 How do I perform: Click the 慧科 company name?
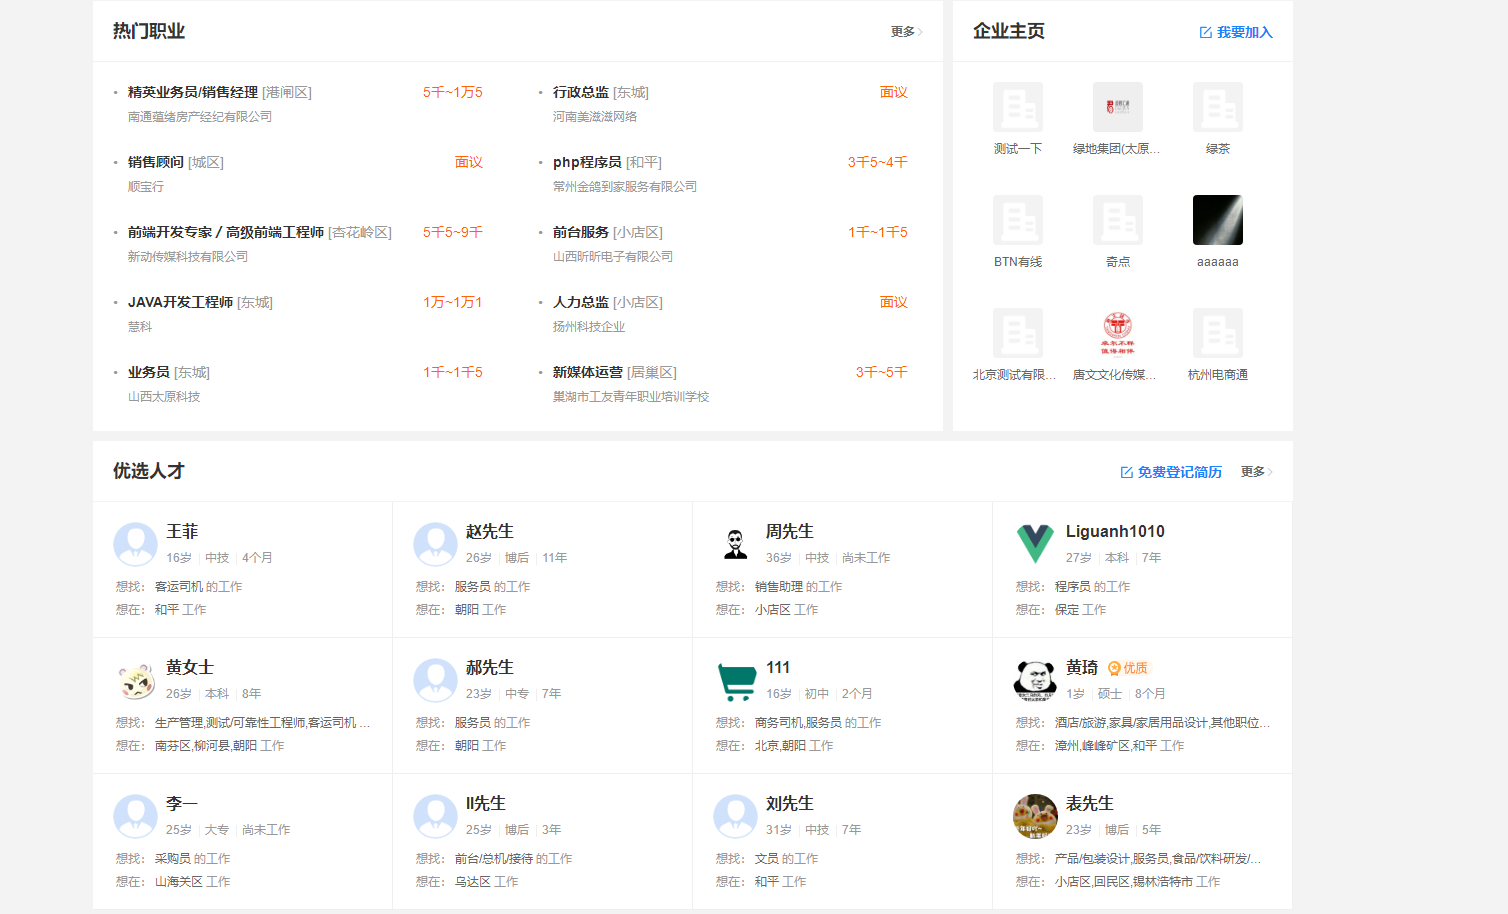click(140, 327)
